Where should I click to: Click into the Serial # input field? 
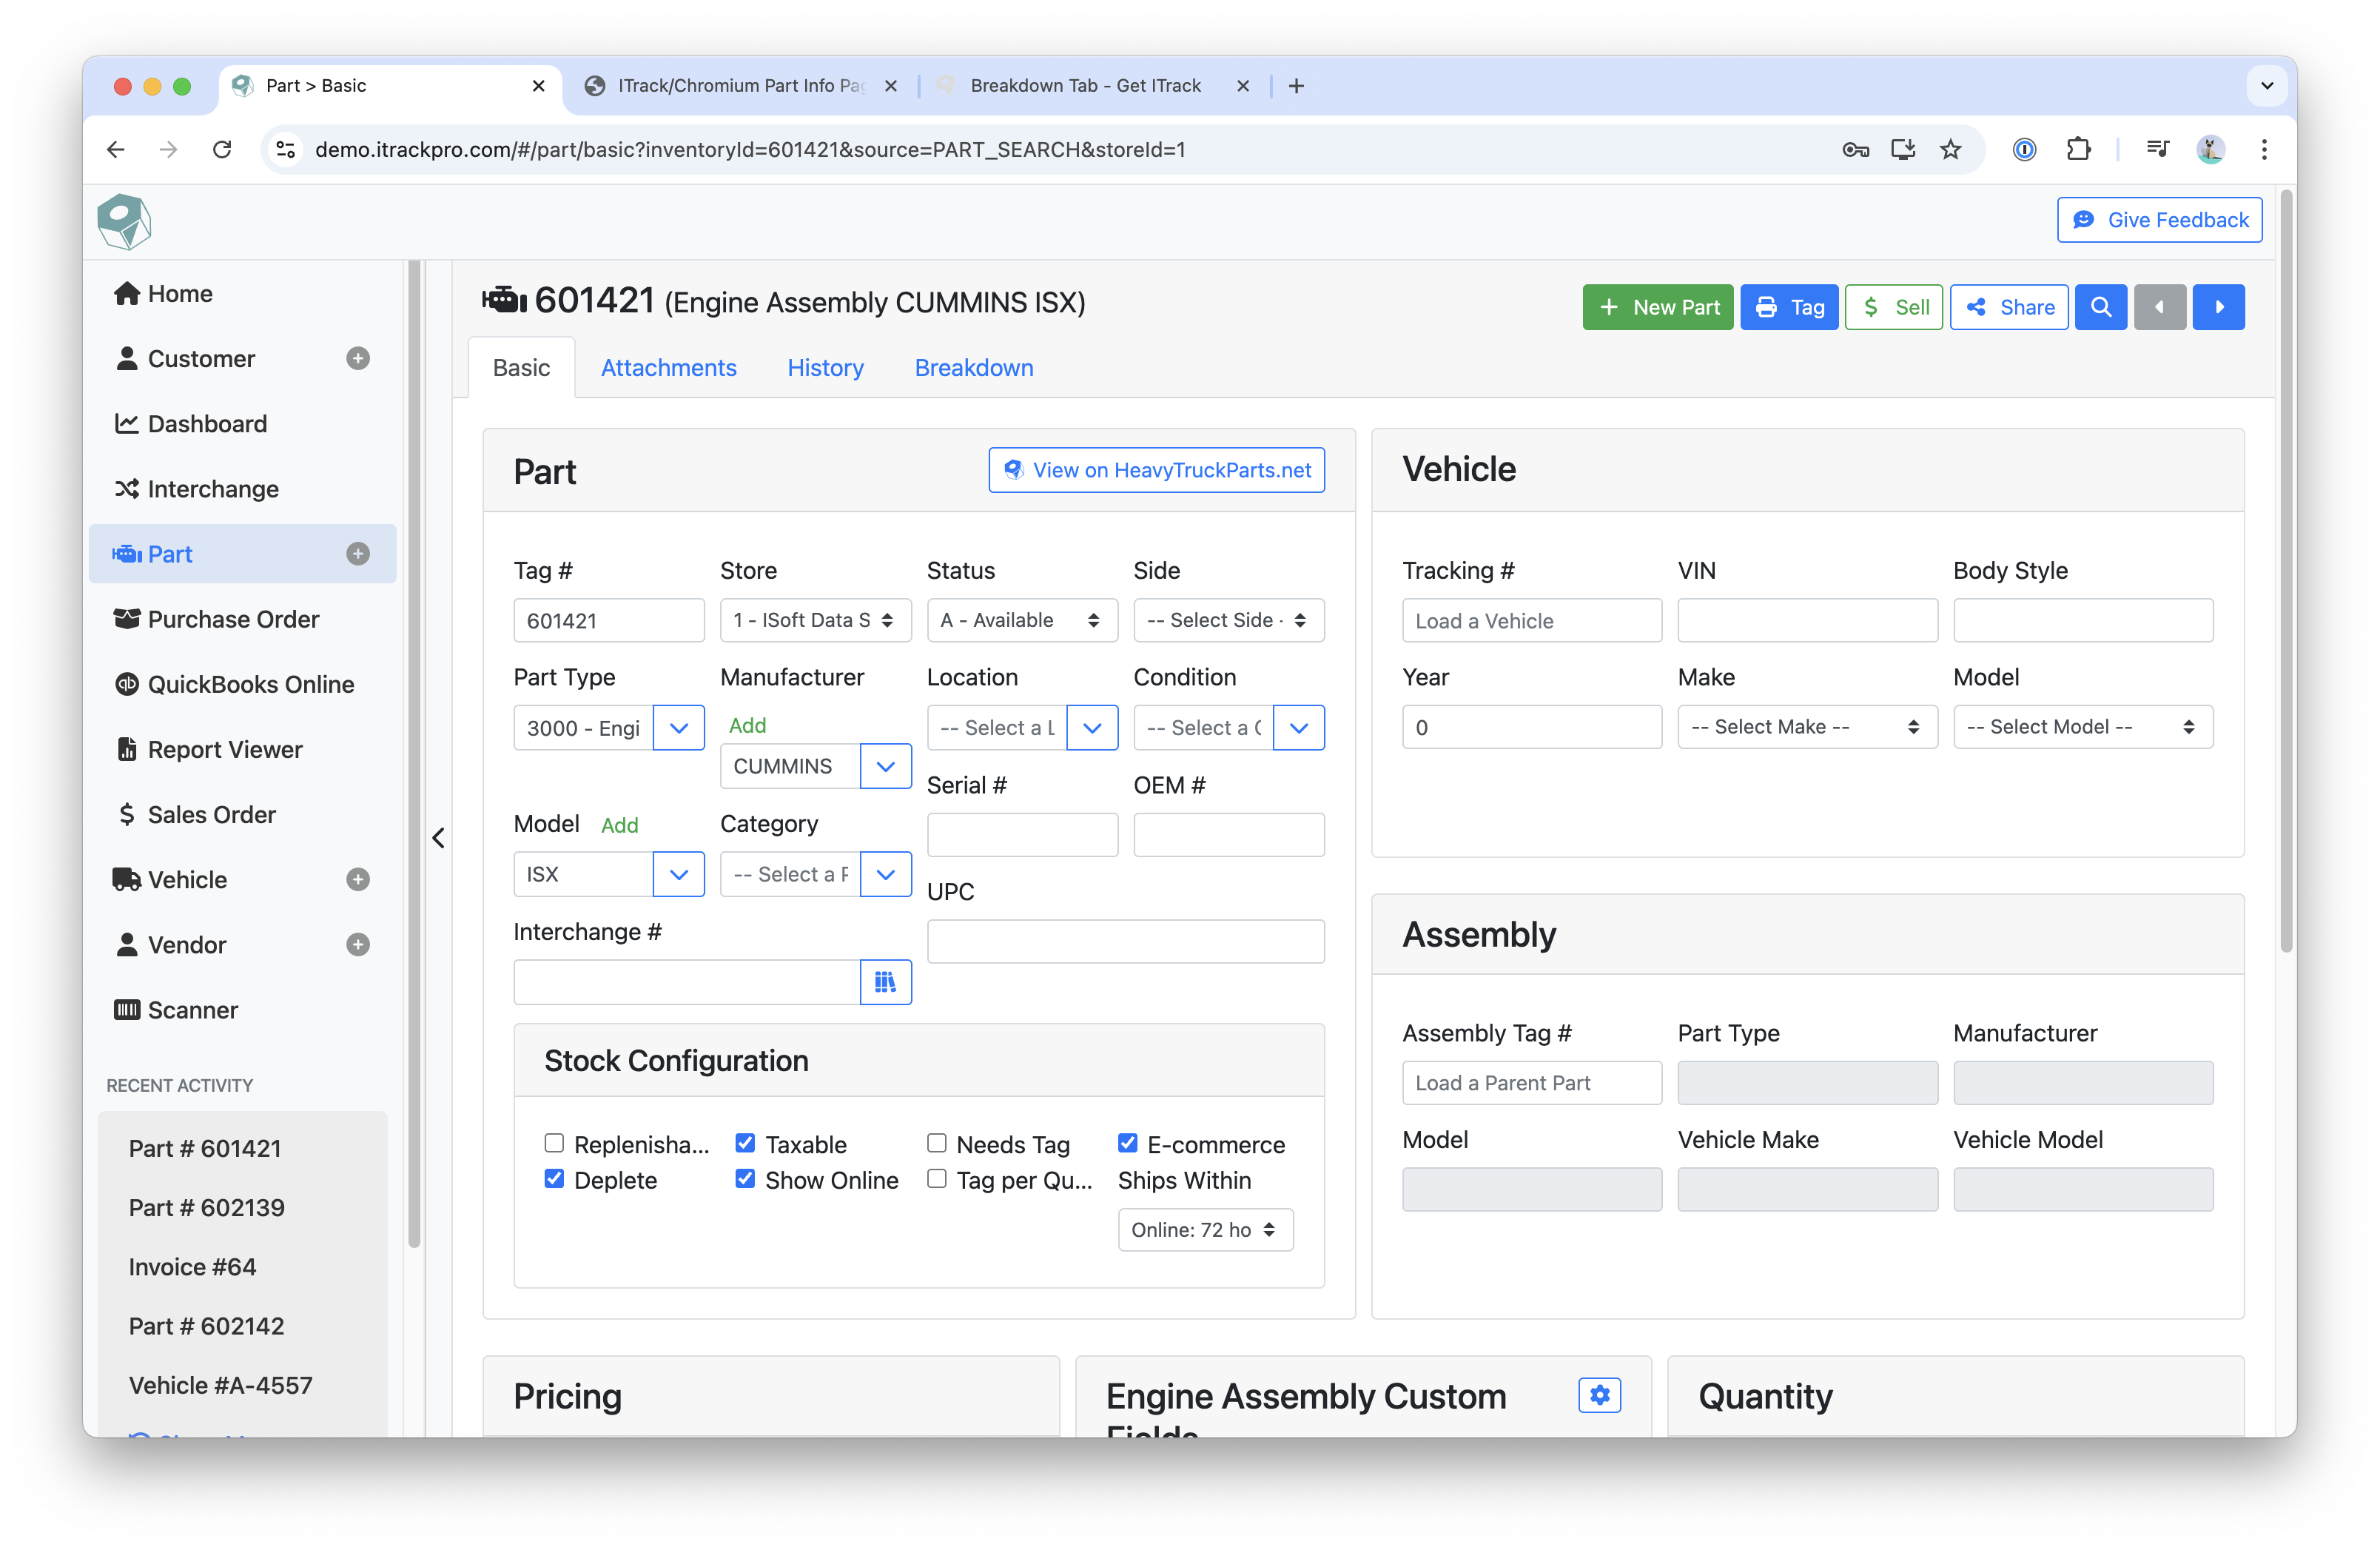(x=1021, y=834)
